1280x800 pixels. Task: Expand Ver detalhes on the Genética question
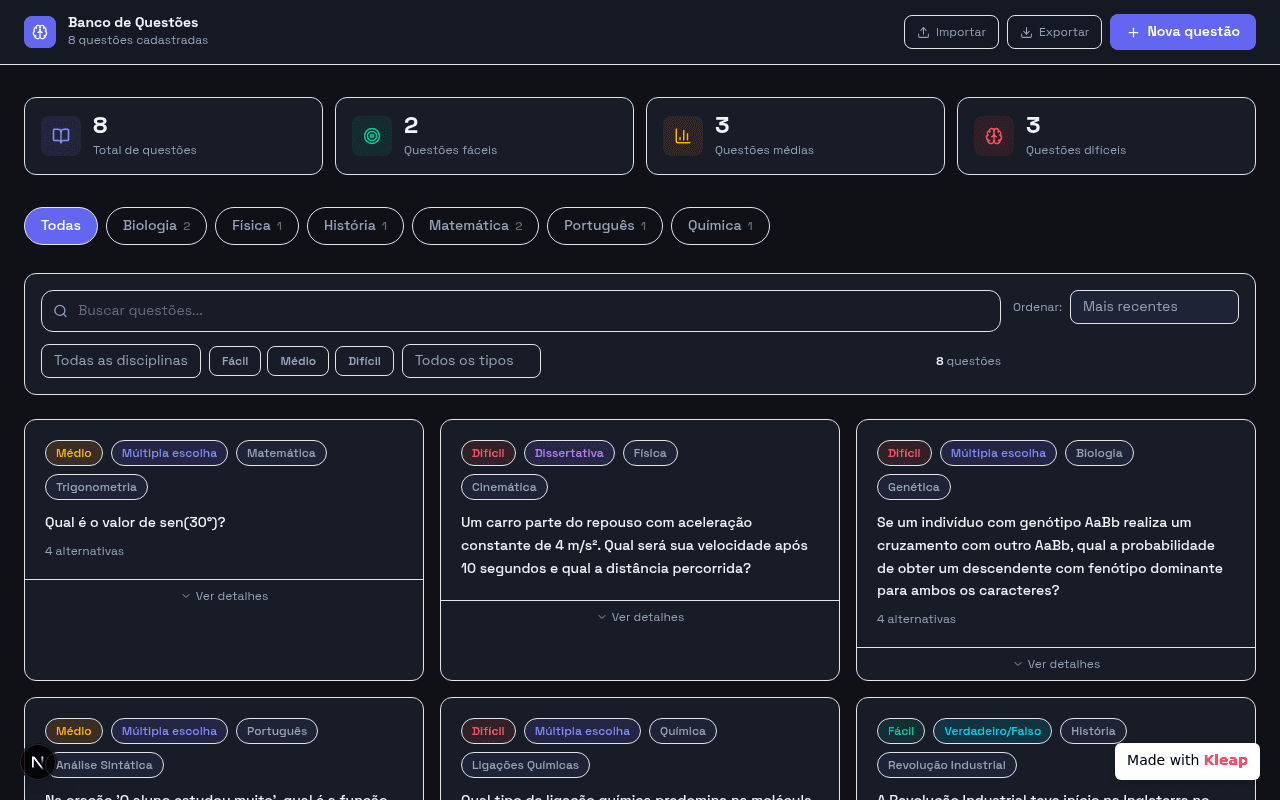click(1056, 664)
